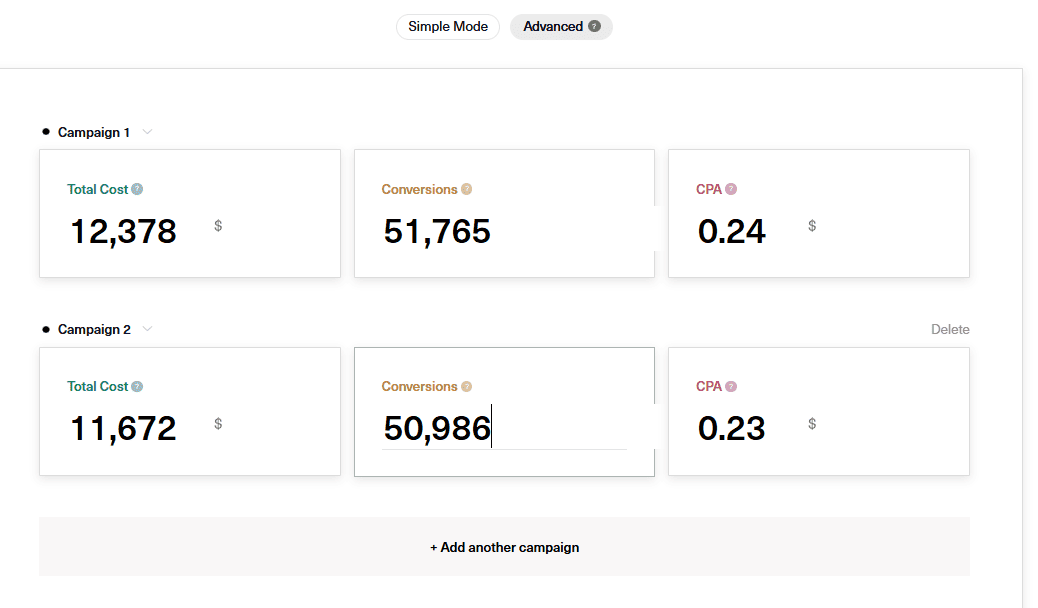Click Campaign 2 Total Cost help icon
This screenshot has height=608, width=1038.
tap(137, 386)
